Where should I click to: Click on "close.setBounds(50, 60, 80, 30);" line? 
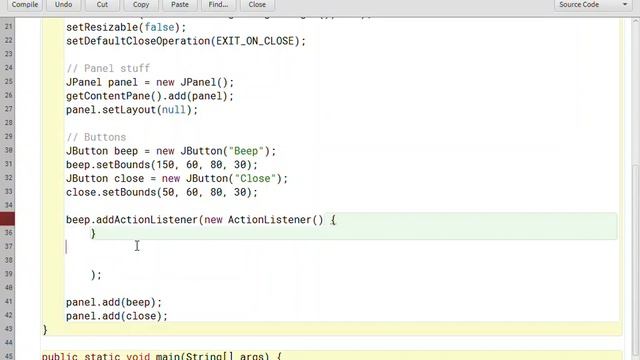pyautogui.click(x=162, y=192)
